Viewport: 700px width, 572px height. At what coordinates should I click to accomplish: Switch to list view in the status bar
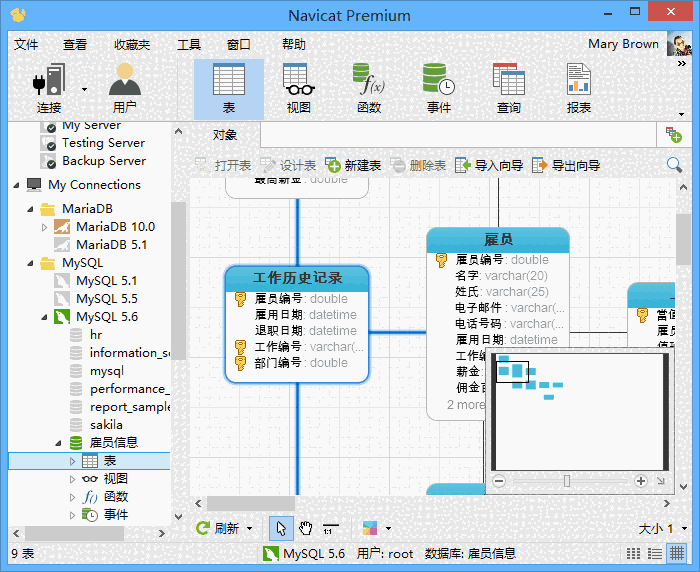[x=654, y=554]
